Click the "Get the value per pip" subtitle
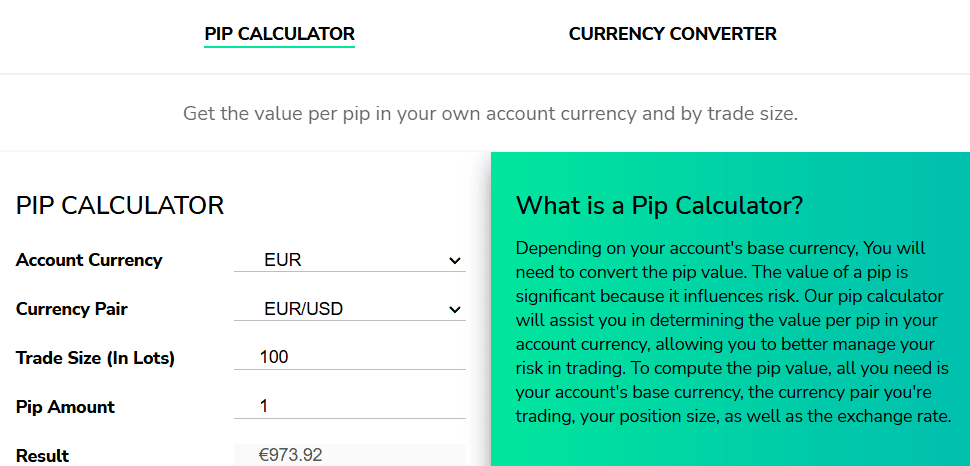Image resolution: width=970 pixels, height=466 pixels. 490,113
